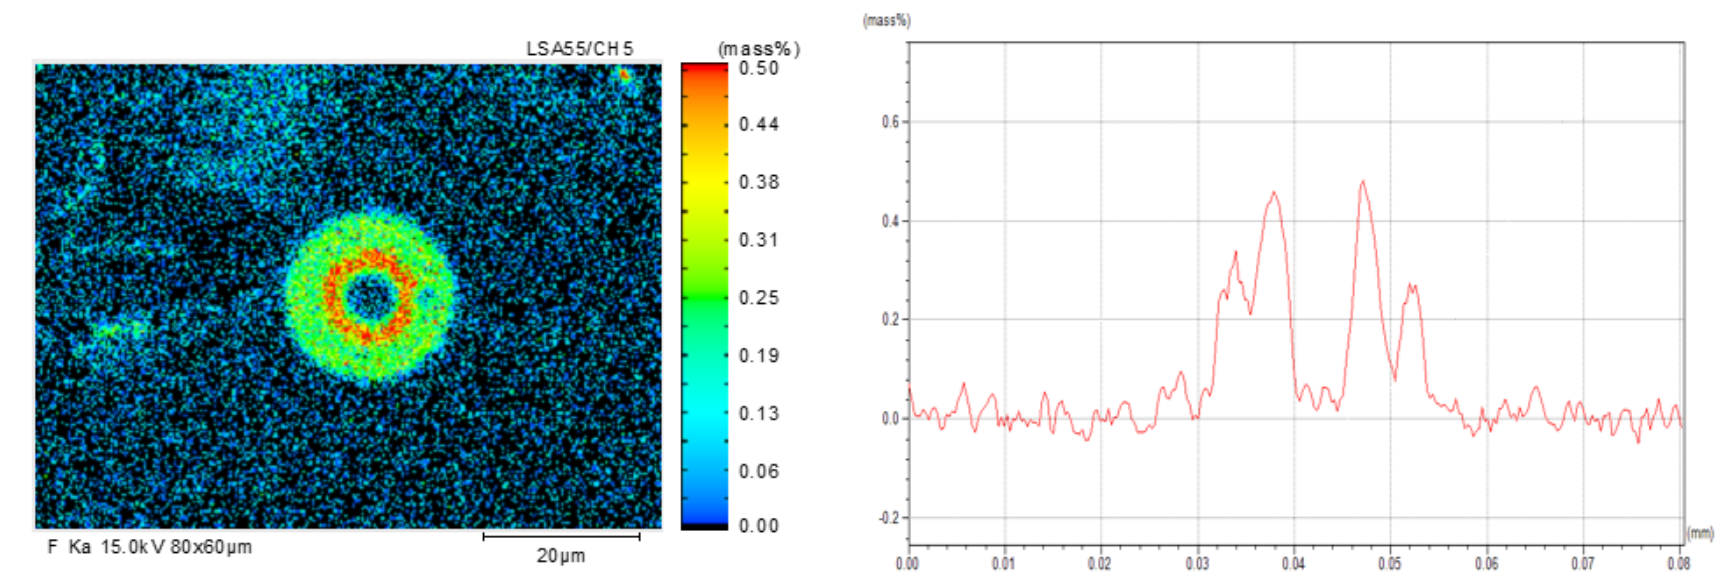1734x580 pixels.
Task: Click the 0.00 tick label on the x-axis
Action: 907,564
